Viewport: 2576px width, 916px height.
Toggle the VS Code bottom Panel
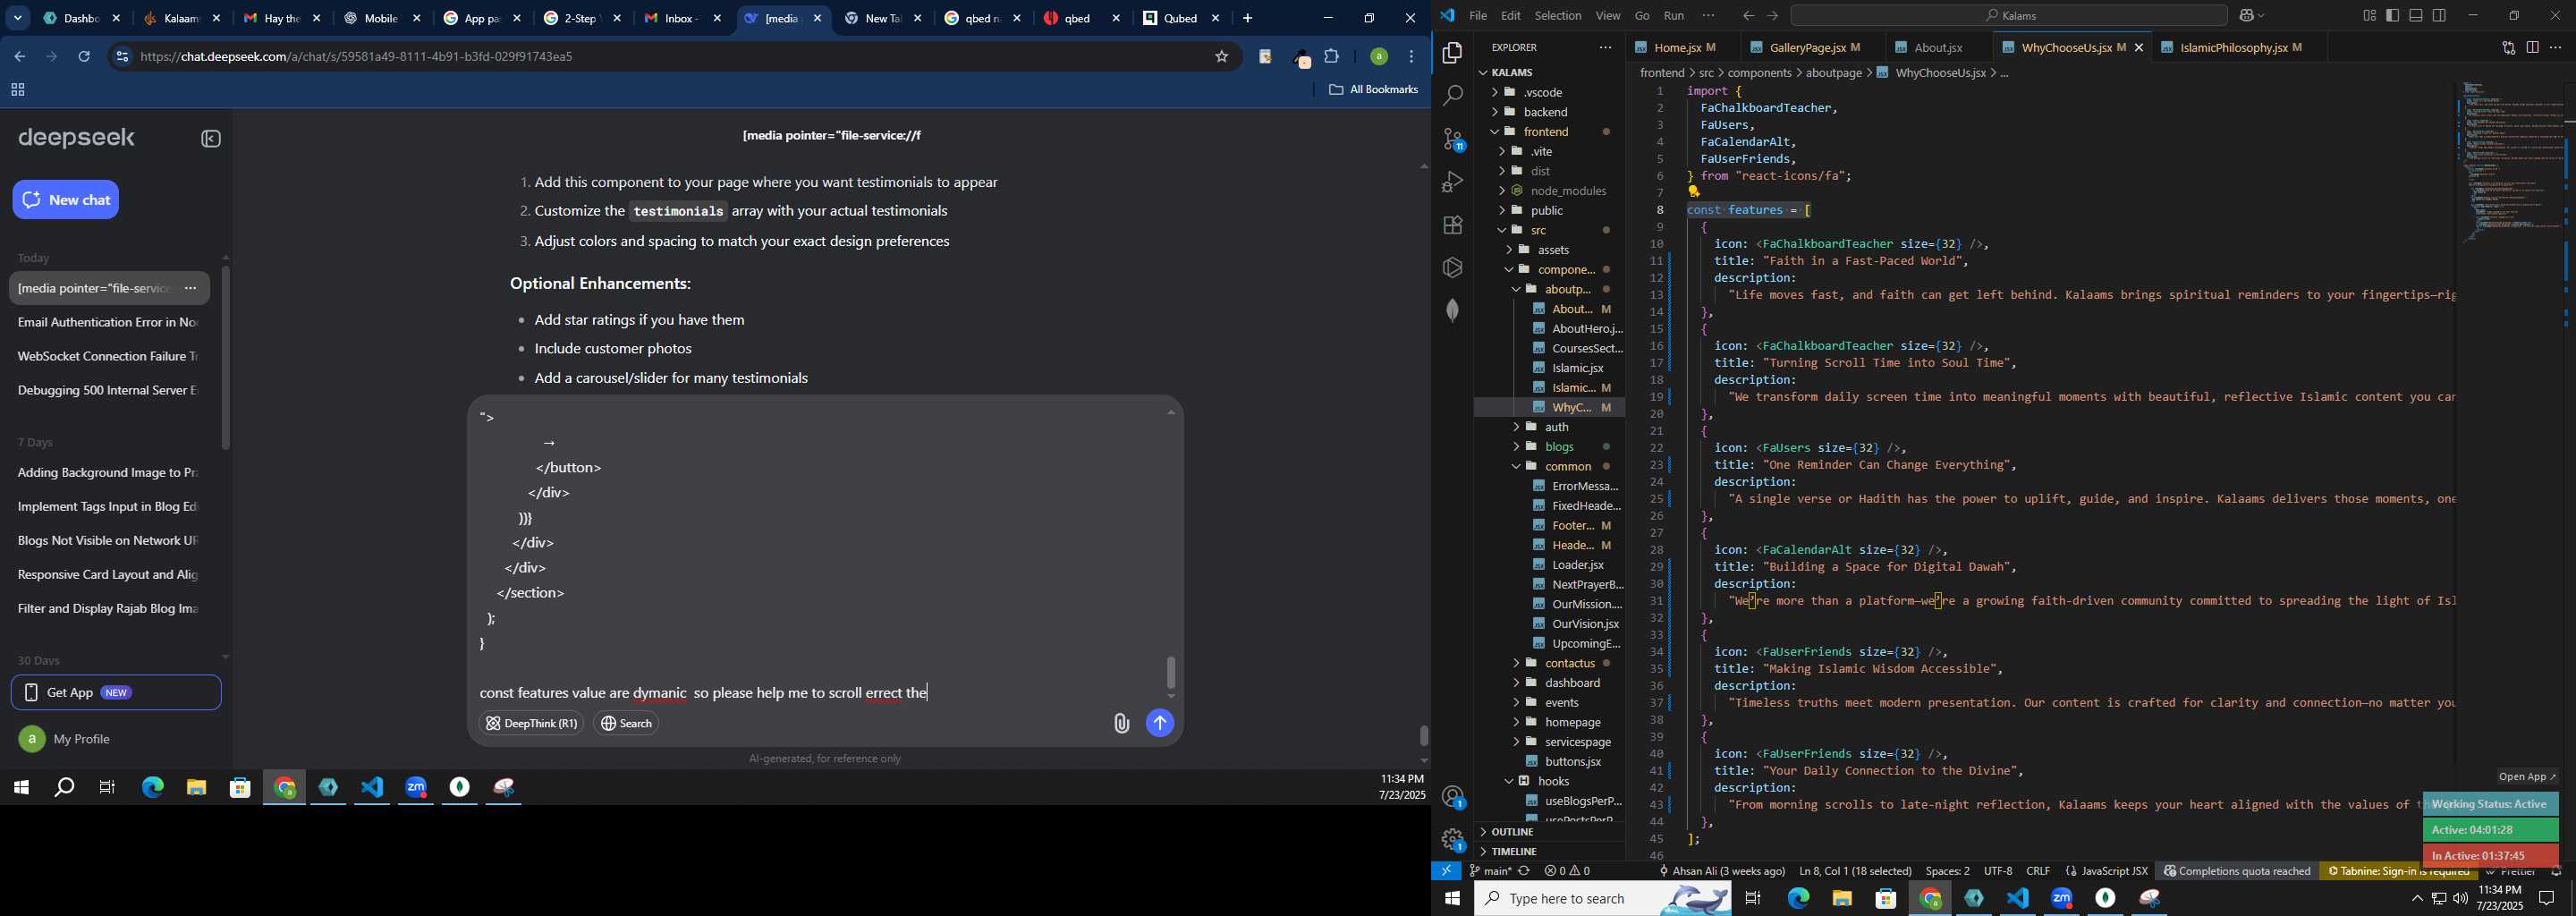pyautogui.click(x=2416, y=16)
